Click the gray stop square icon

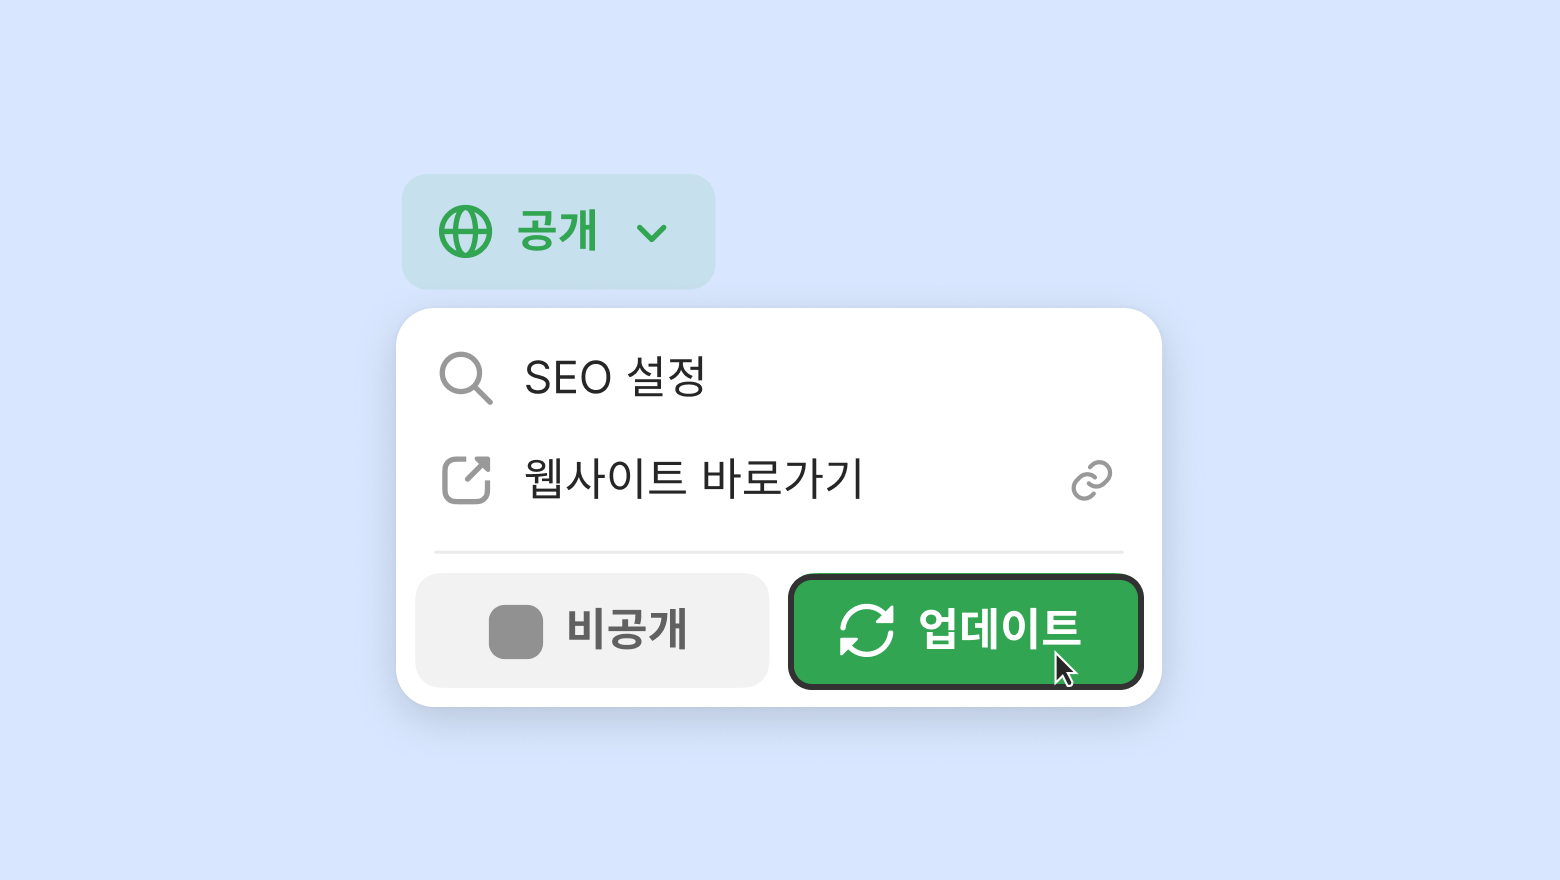click(516, 632)
